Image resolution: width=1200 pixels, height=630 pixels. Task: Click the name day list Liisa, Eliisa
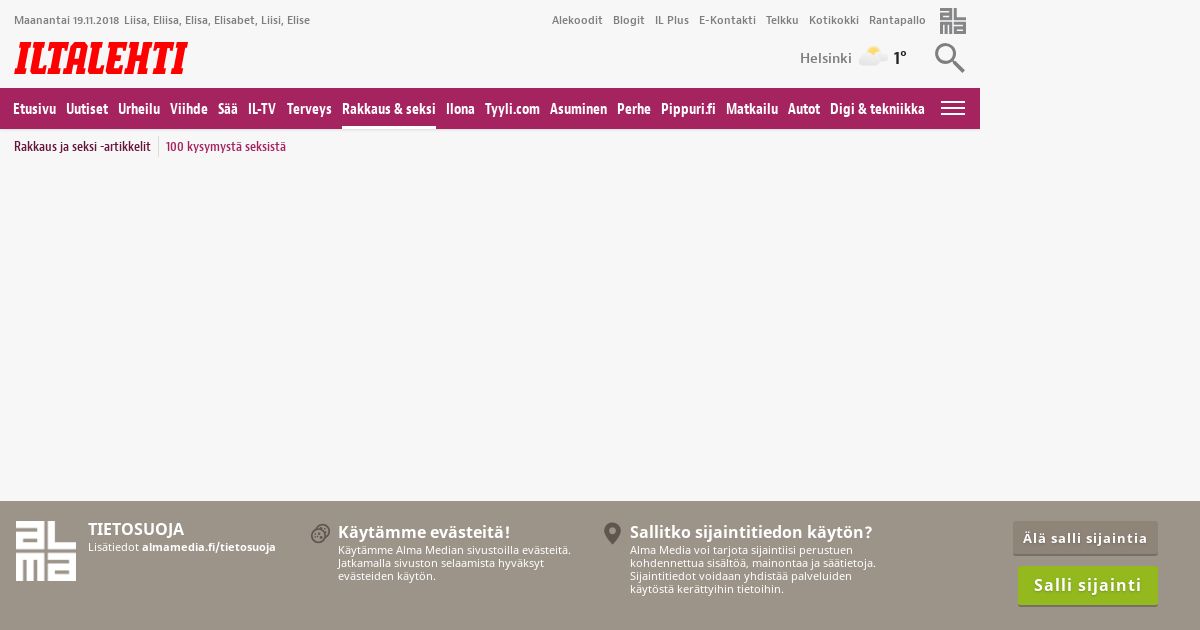click(217, 20)
